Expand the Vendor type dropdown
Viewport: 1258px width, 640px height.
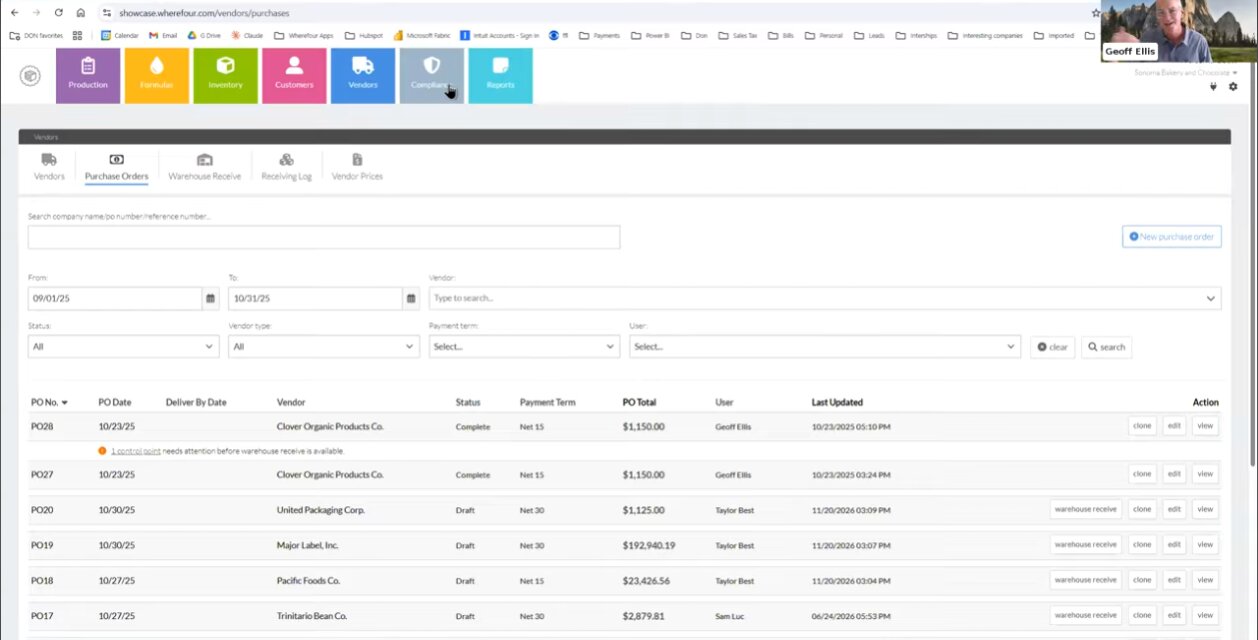[323, 346]
